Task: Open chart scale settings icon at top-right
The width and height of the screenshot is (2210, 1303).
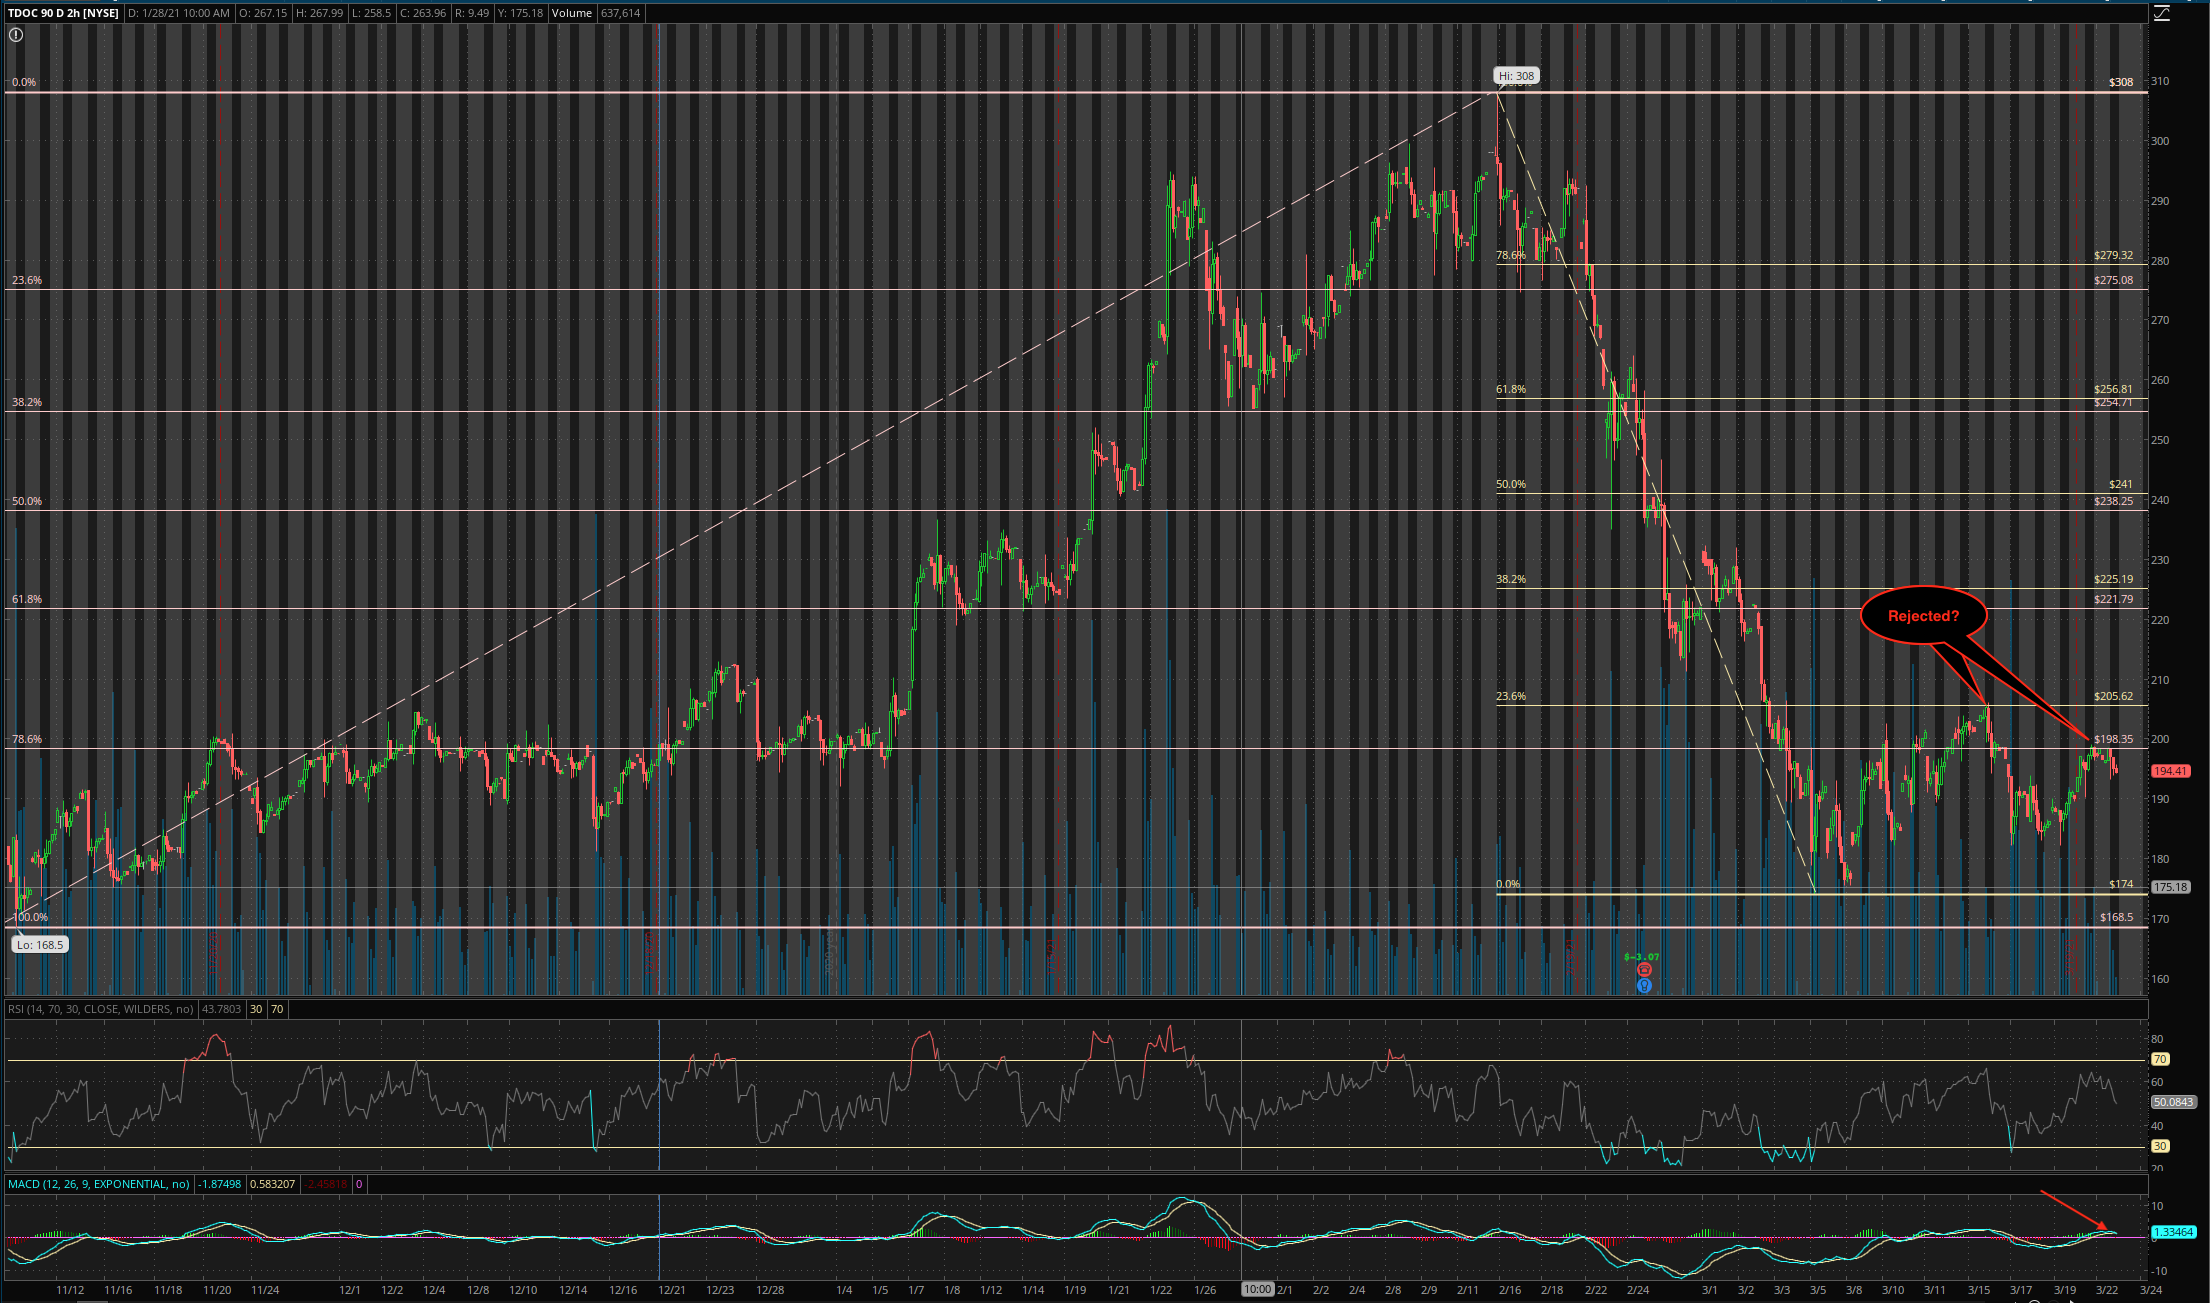Action: (x=2161, y=13)
